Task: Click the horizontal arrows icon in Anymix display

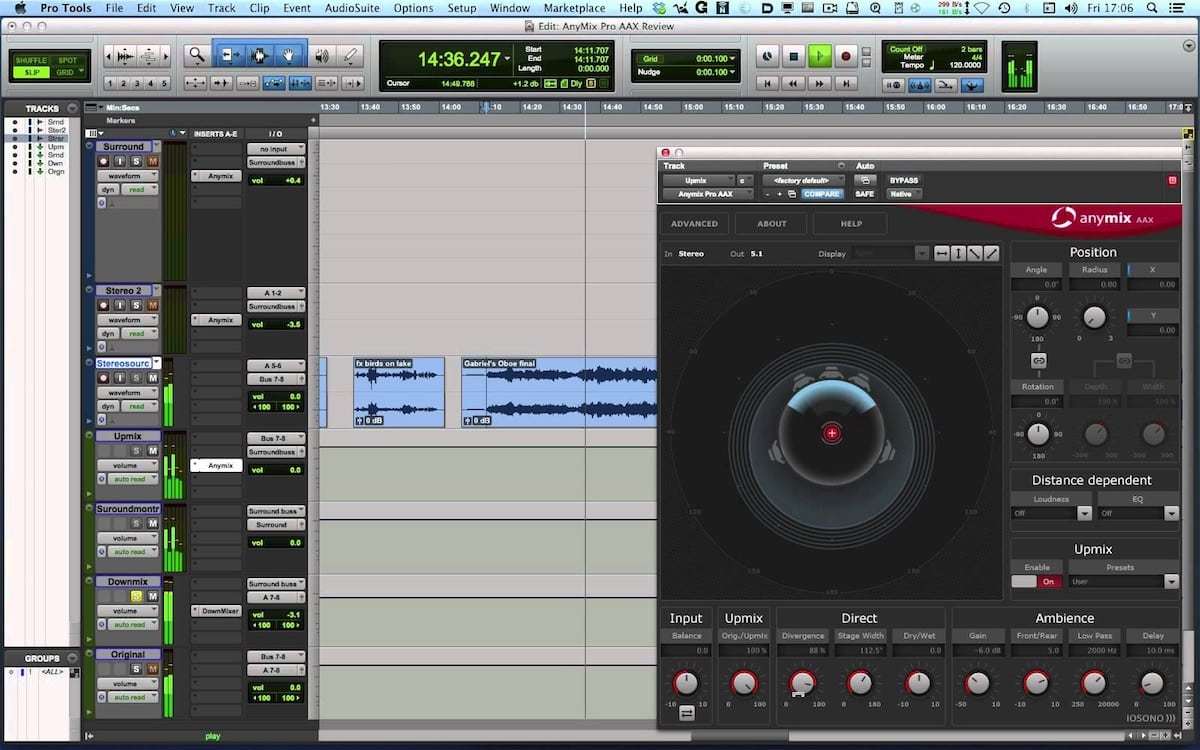Action: point(942,253)
